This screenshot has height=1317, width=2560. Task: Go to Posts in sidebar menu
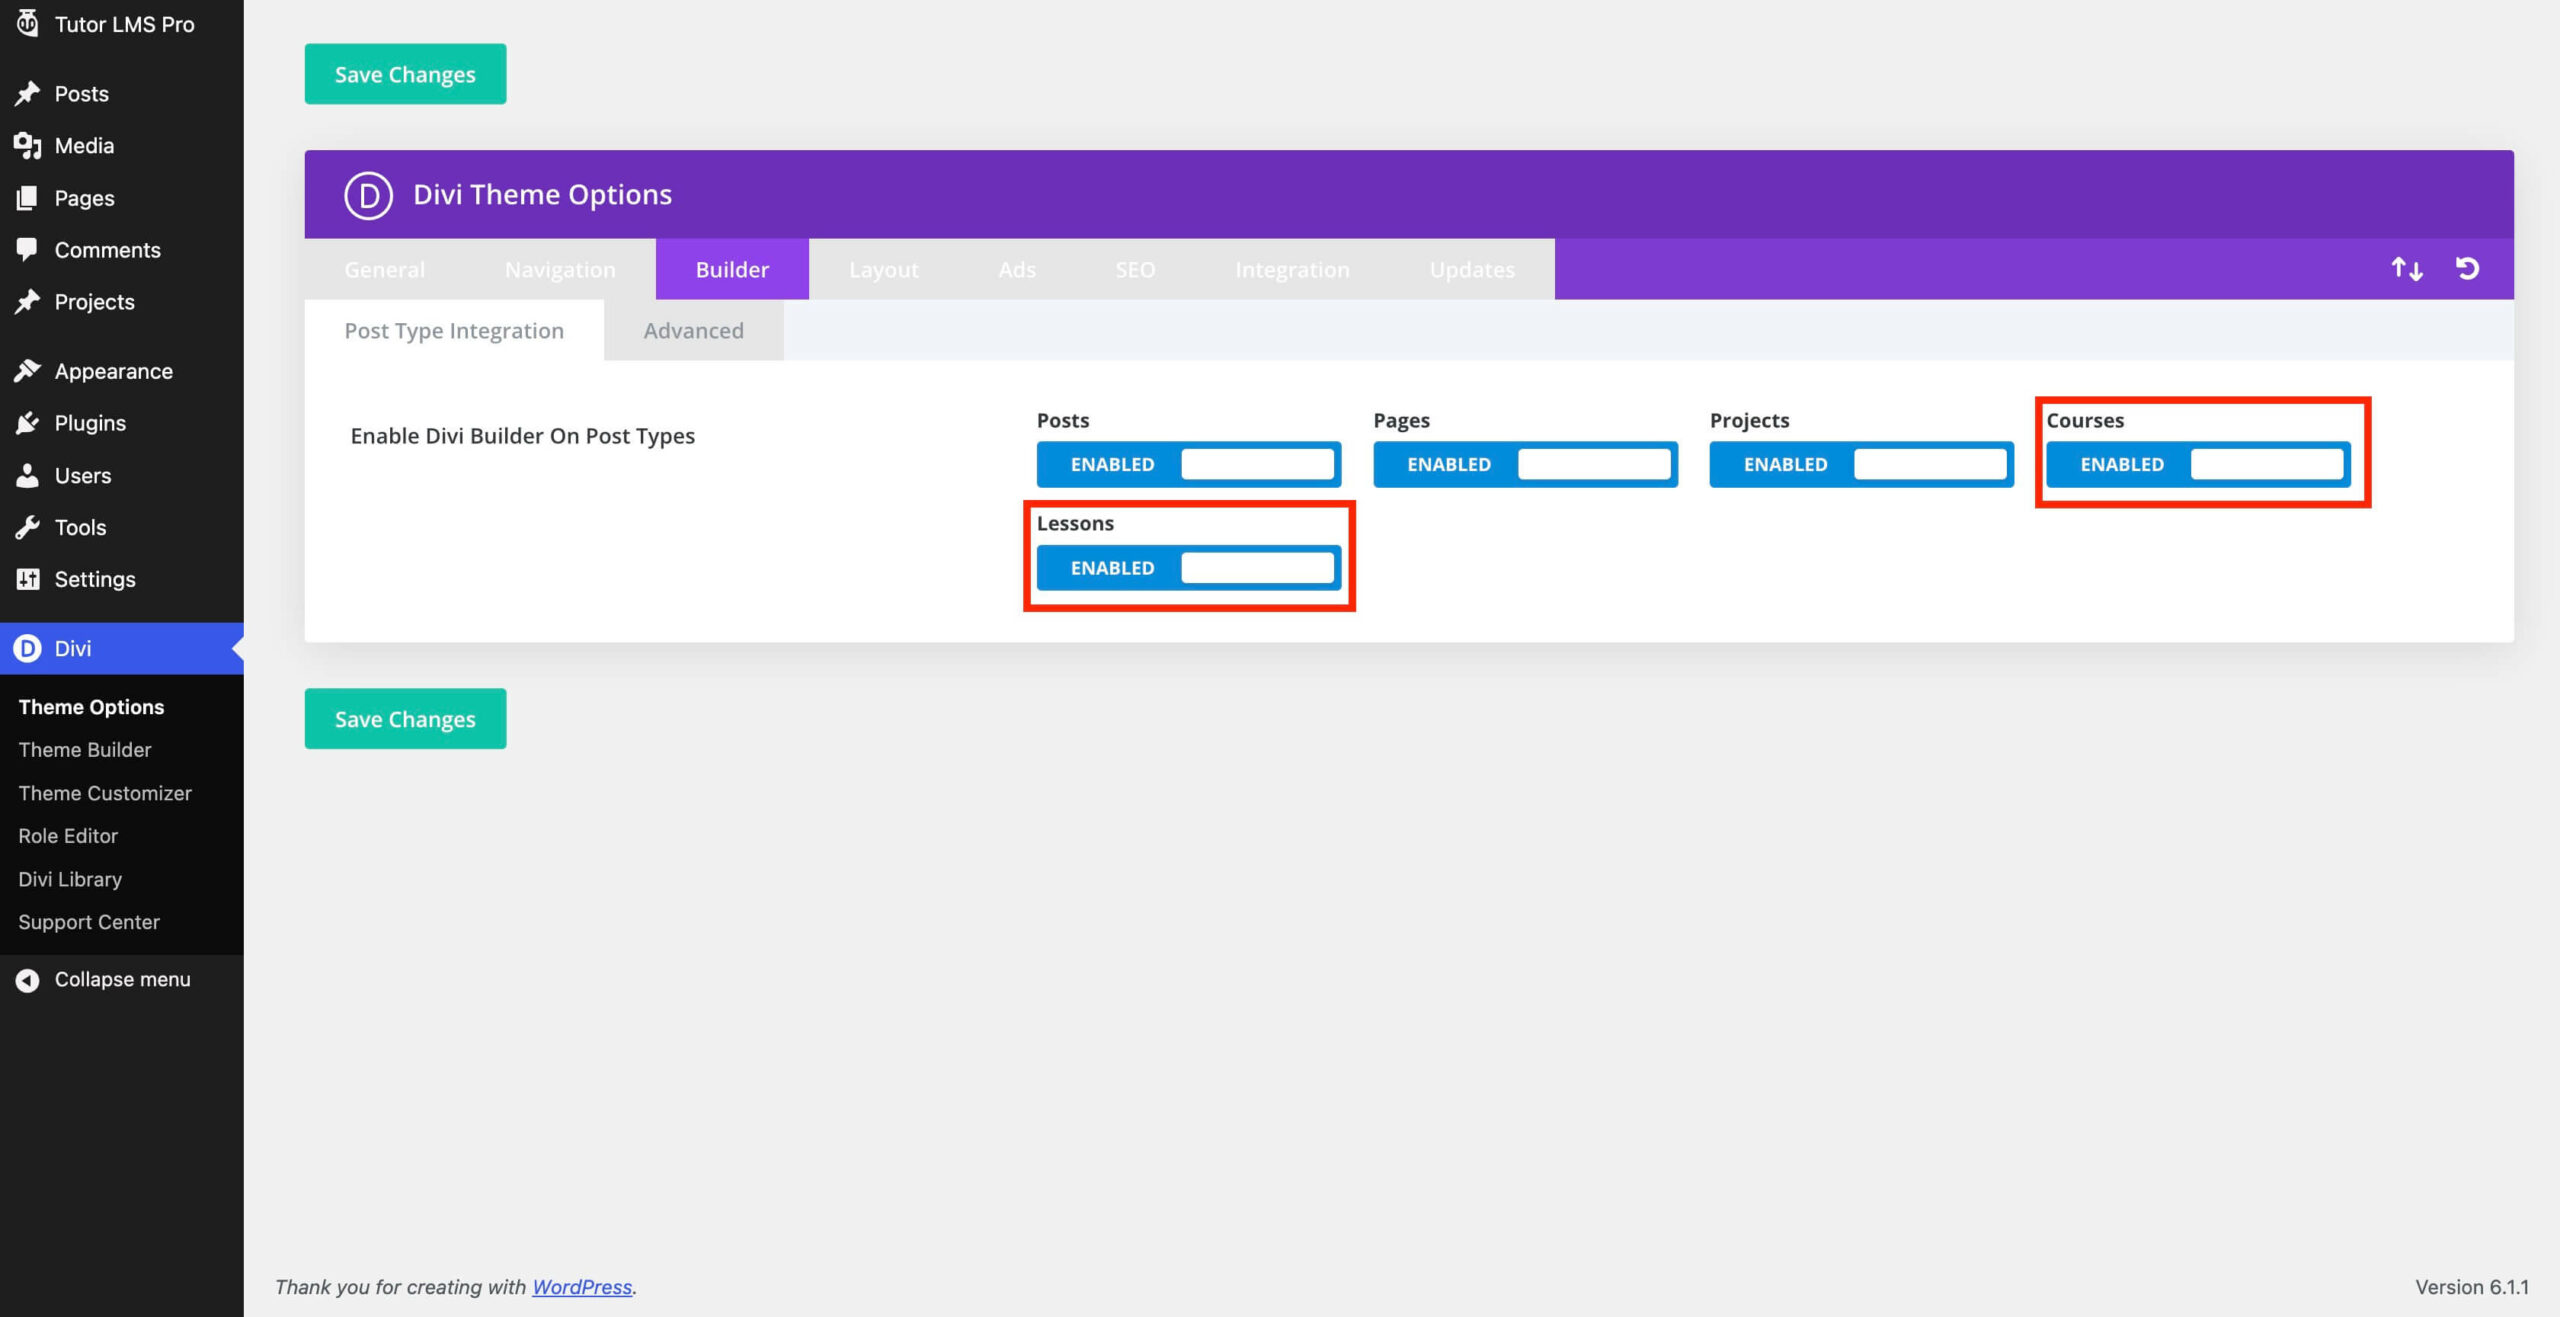click(122, 93)
